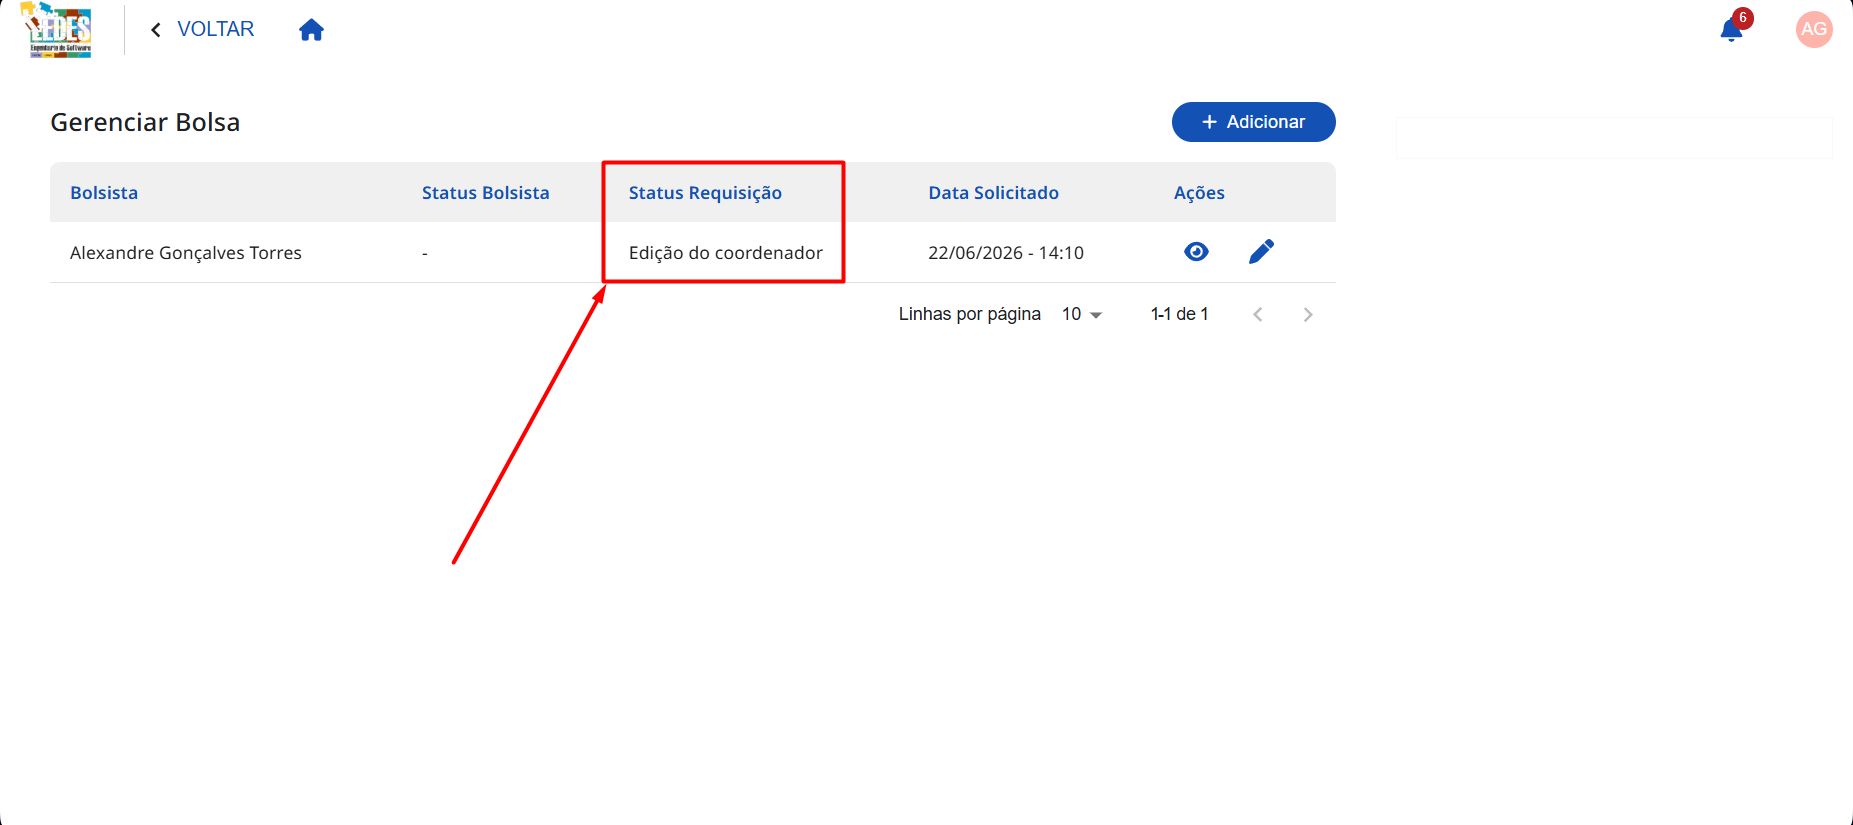
Task: Open the notifications bell icon
Action: pyautogui.click(x=1731, y=30)
